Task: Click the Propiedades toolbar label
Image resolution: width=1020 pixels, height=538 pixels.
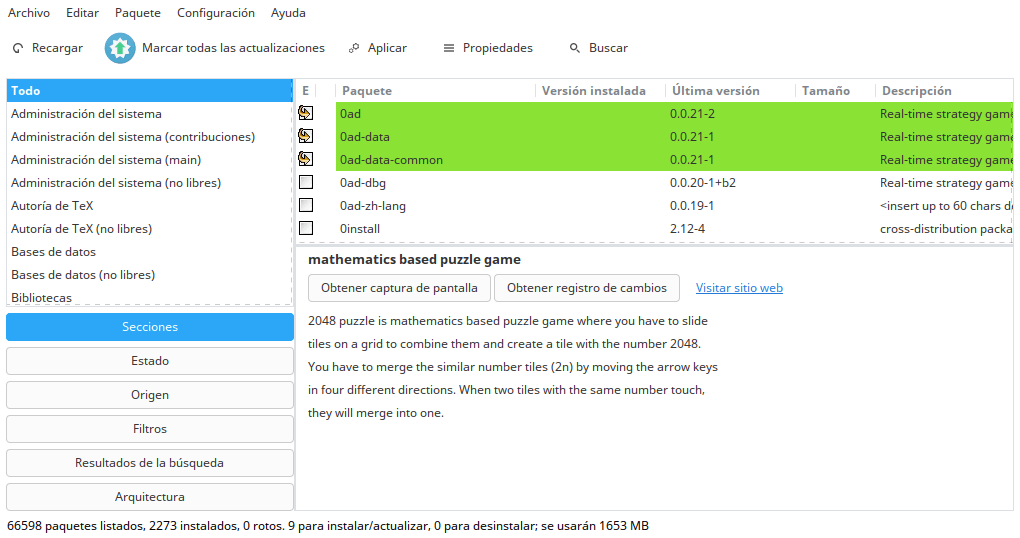Action: click(x=498, y=48)
